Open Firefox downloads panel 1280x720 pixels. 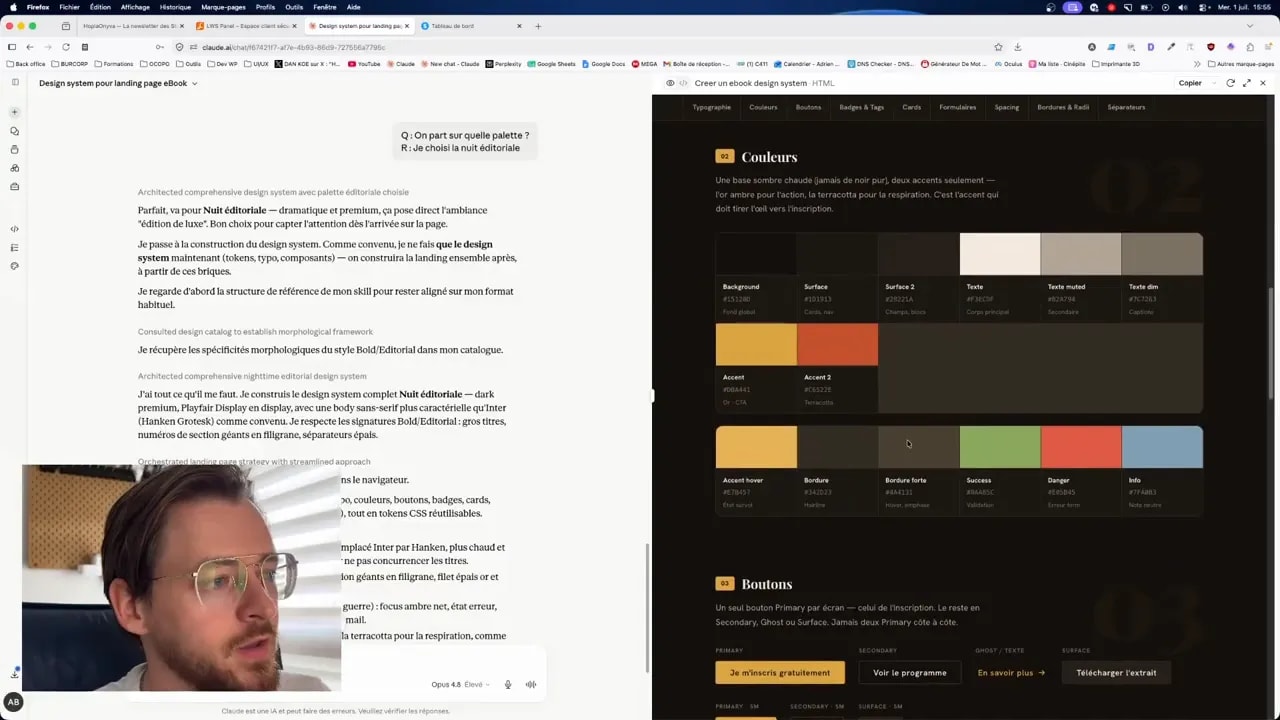pyautogui.click(x=1017, y=47)
